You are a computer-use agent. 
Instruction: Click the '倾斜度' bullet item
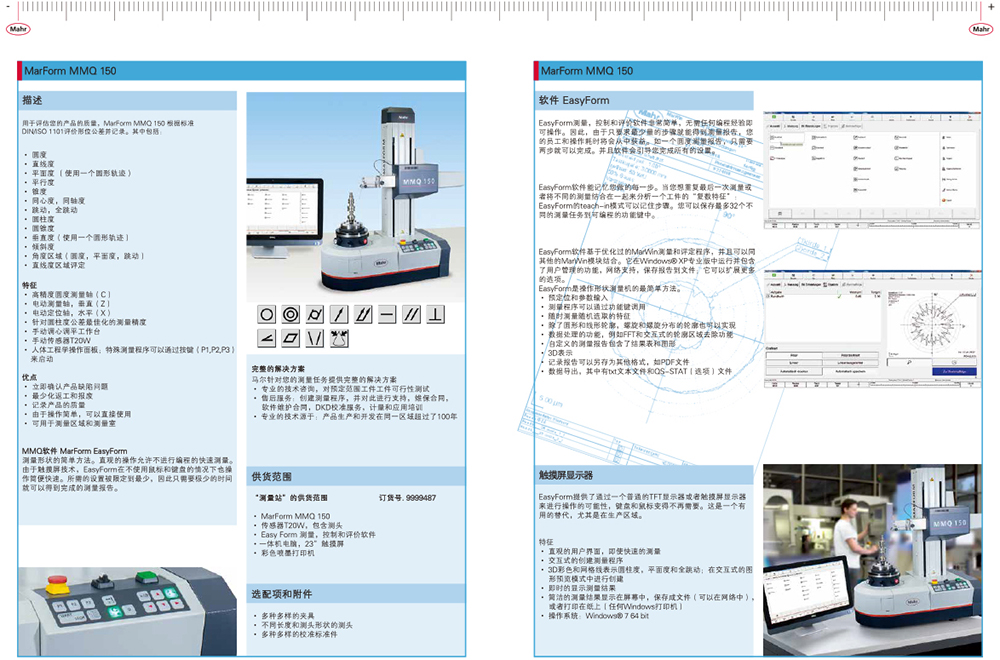click(43, 246)
